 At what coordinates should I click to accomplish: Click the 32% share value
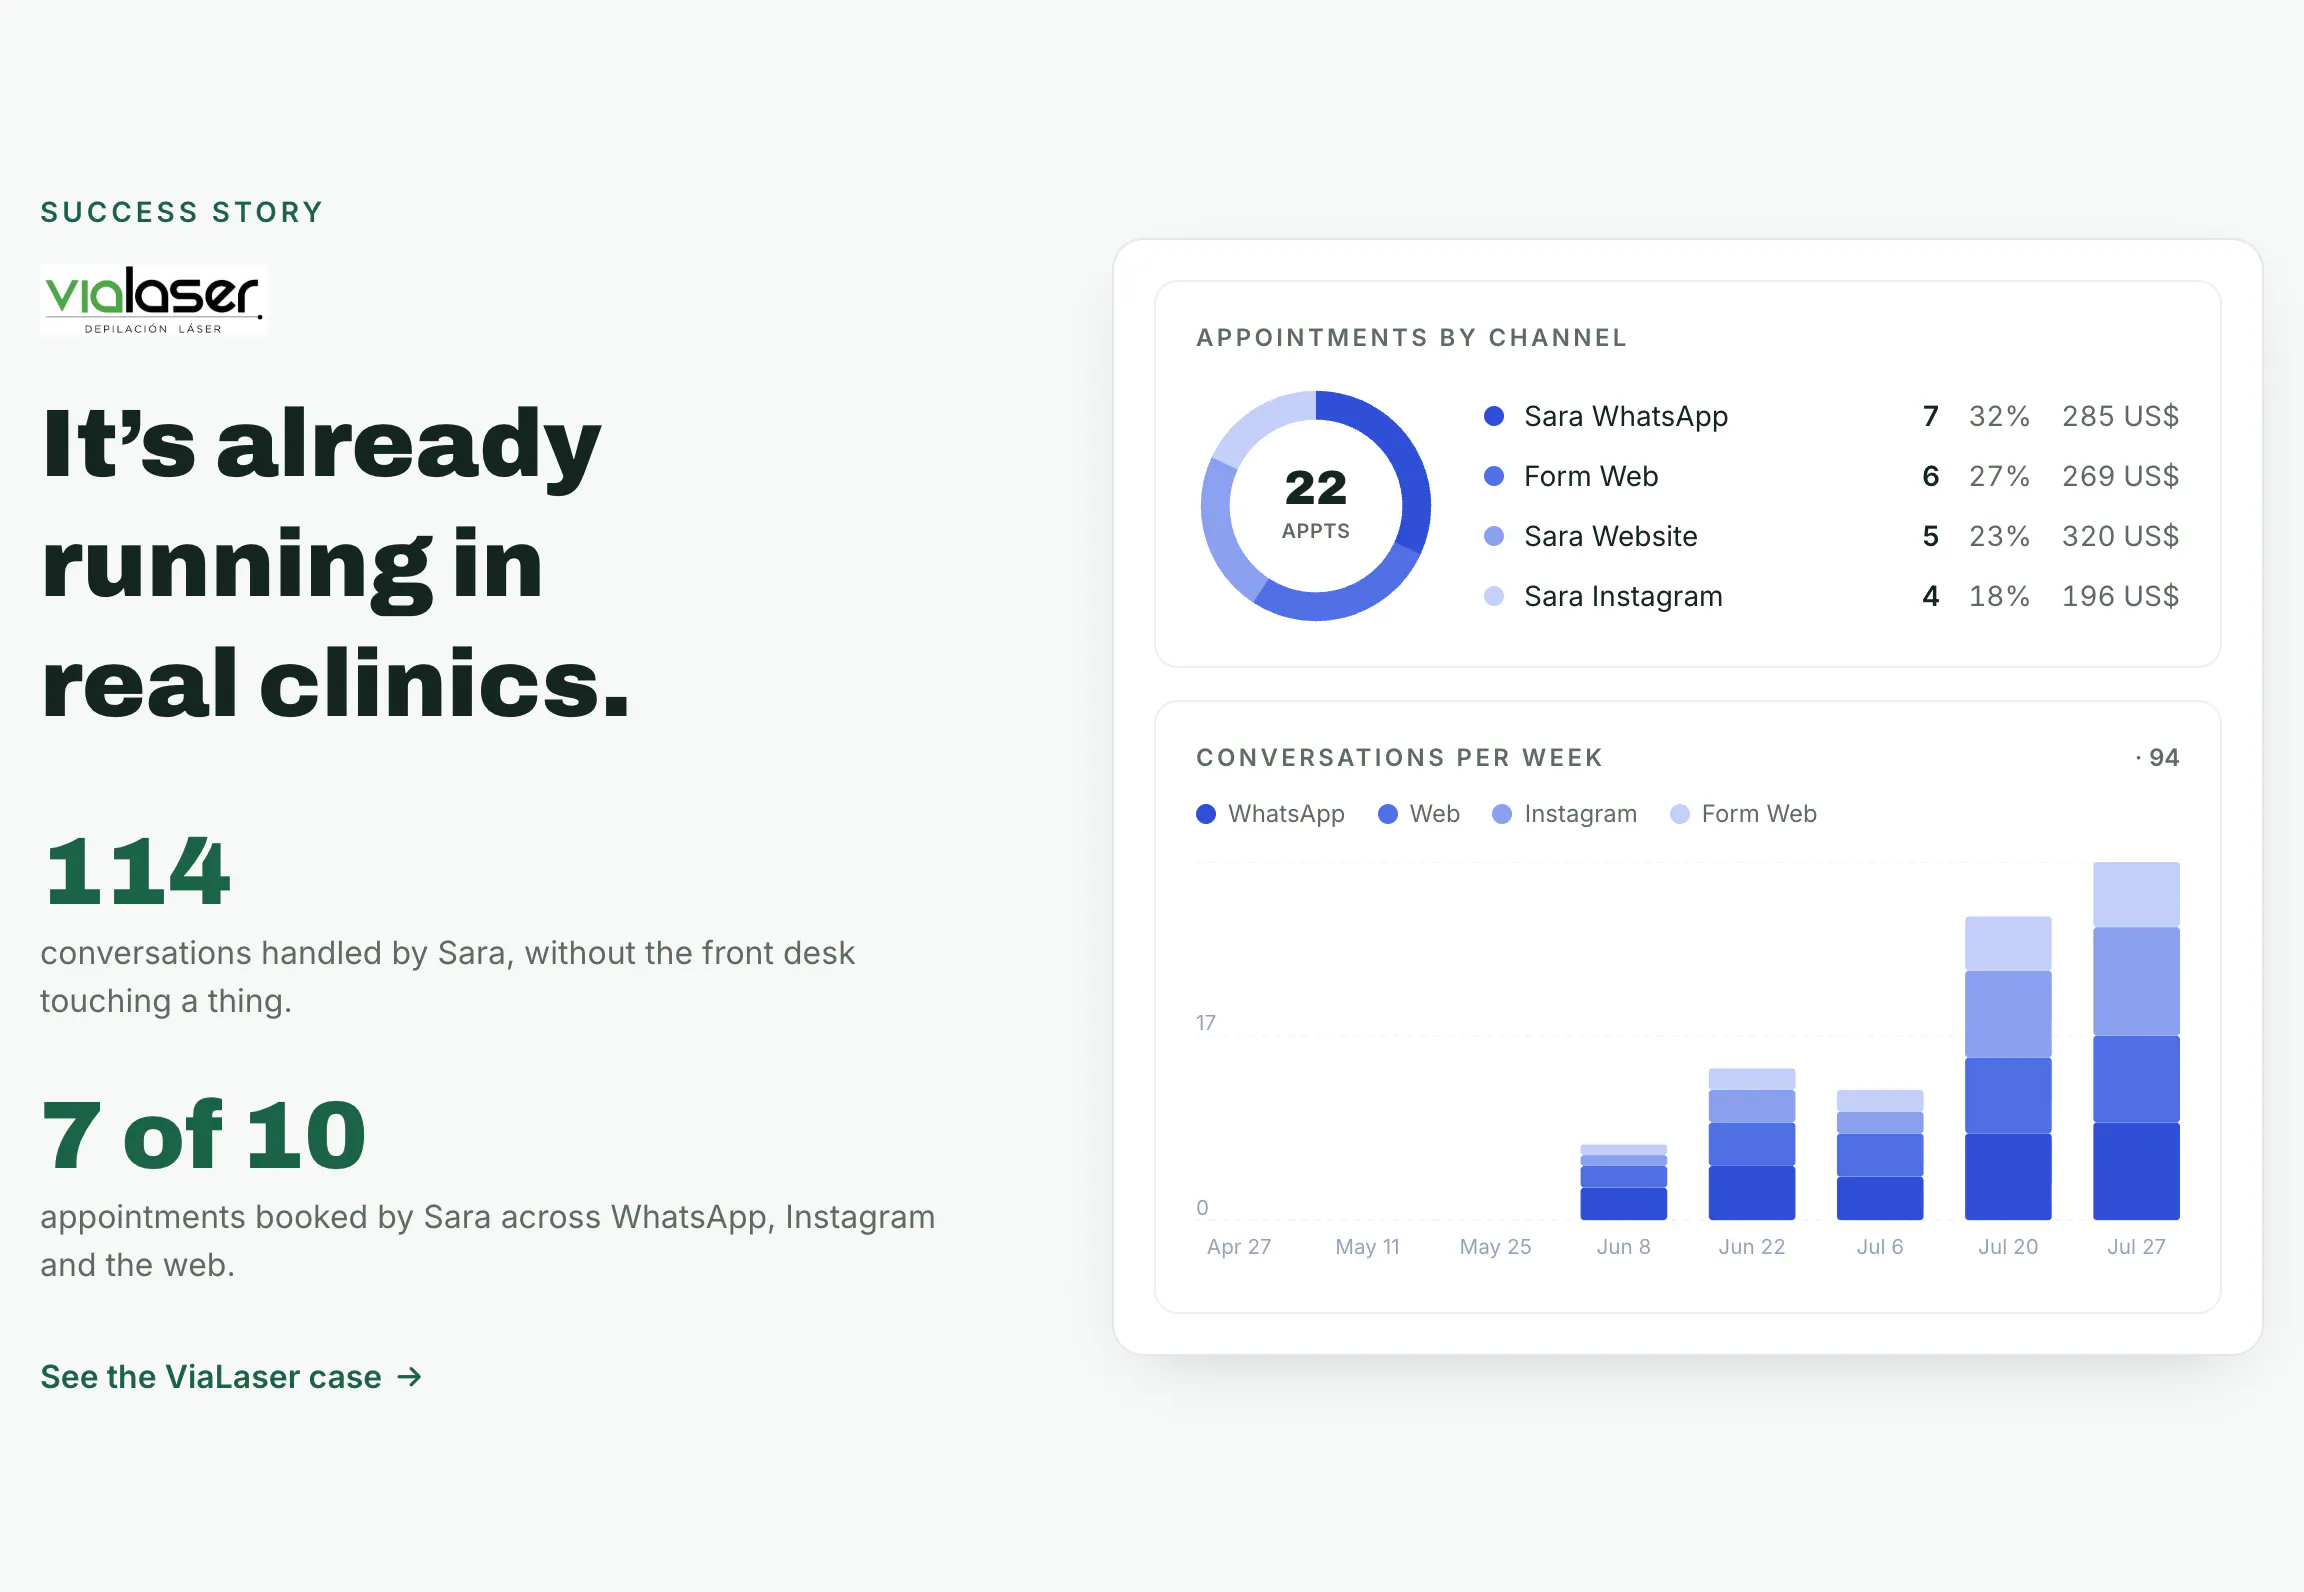[1999, 416]
